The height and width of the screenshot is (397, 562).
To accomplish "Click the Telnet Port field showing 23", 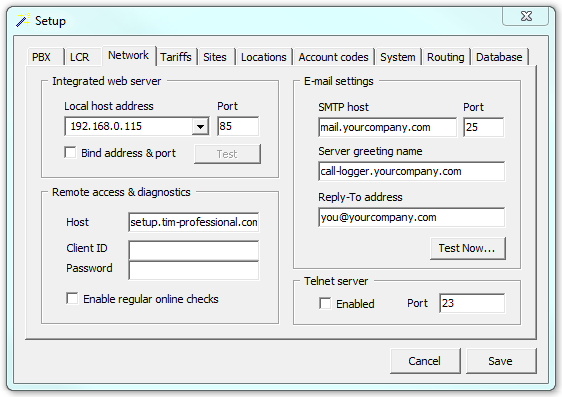I will pos(472,303).
